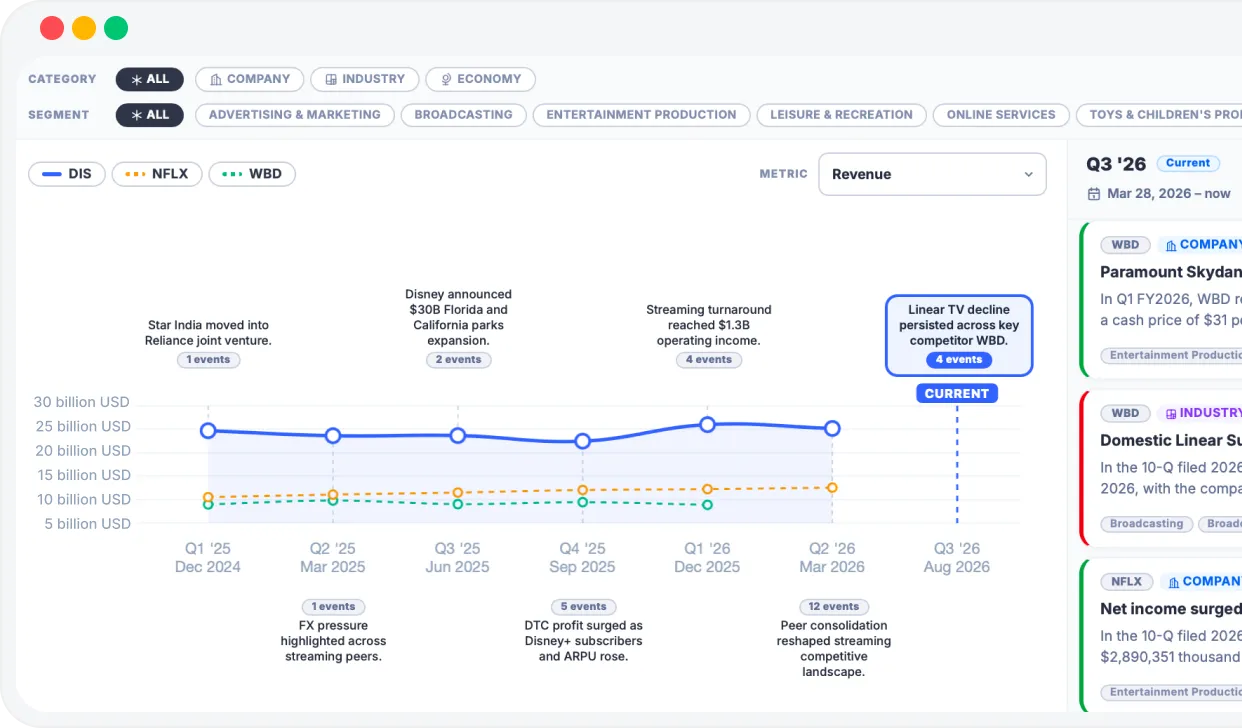Toggle the WBD series legend chip

pos(252,174)
